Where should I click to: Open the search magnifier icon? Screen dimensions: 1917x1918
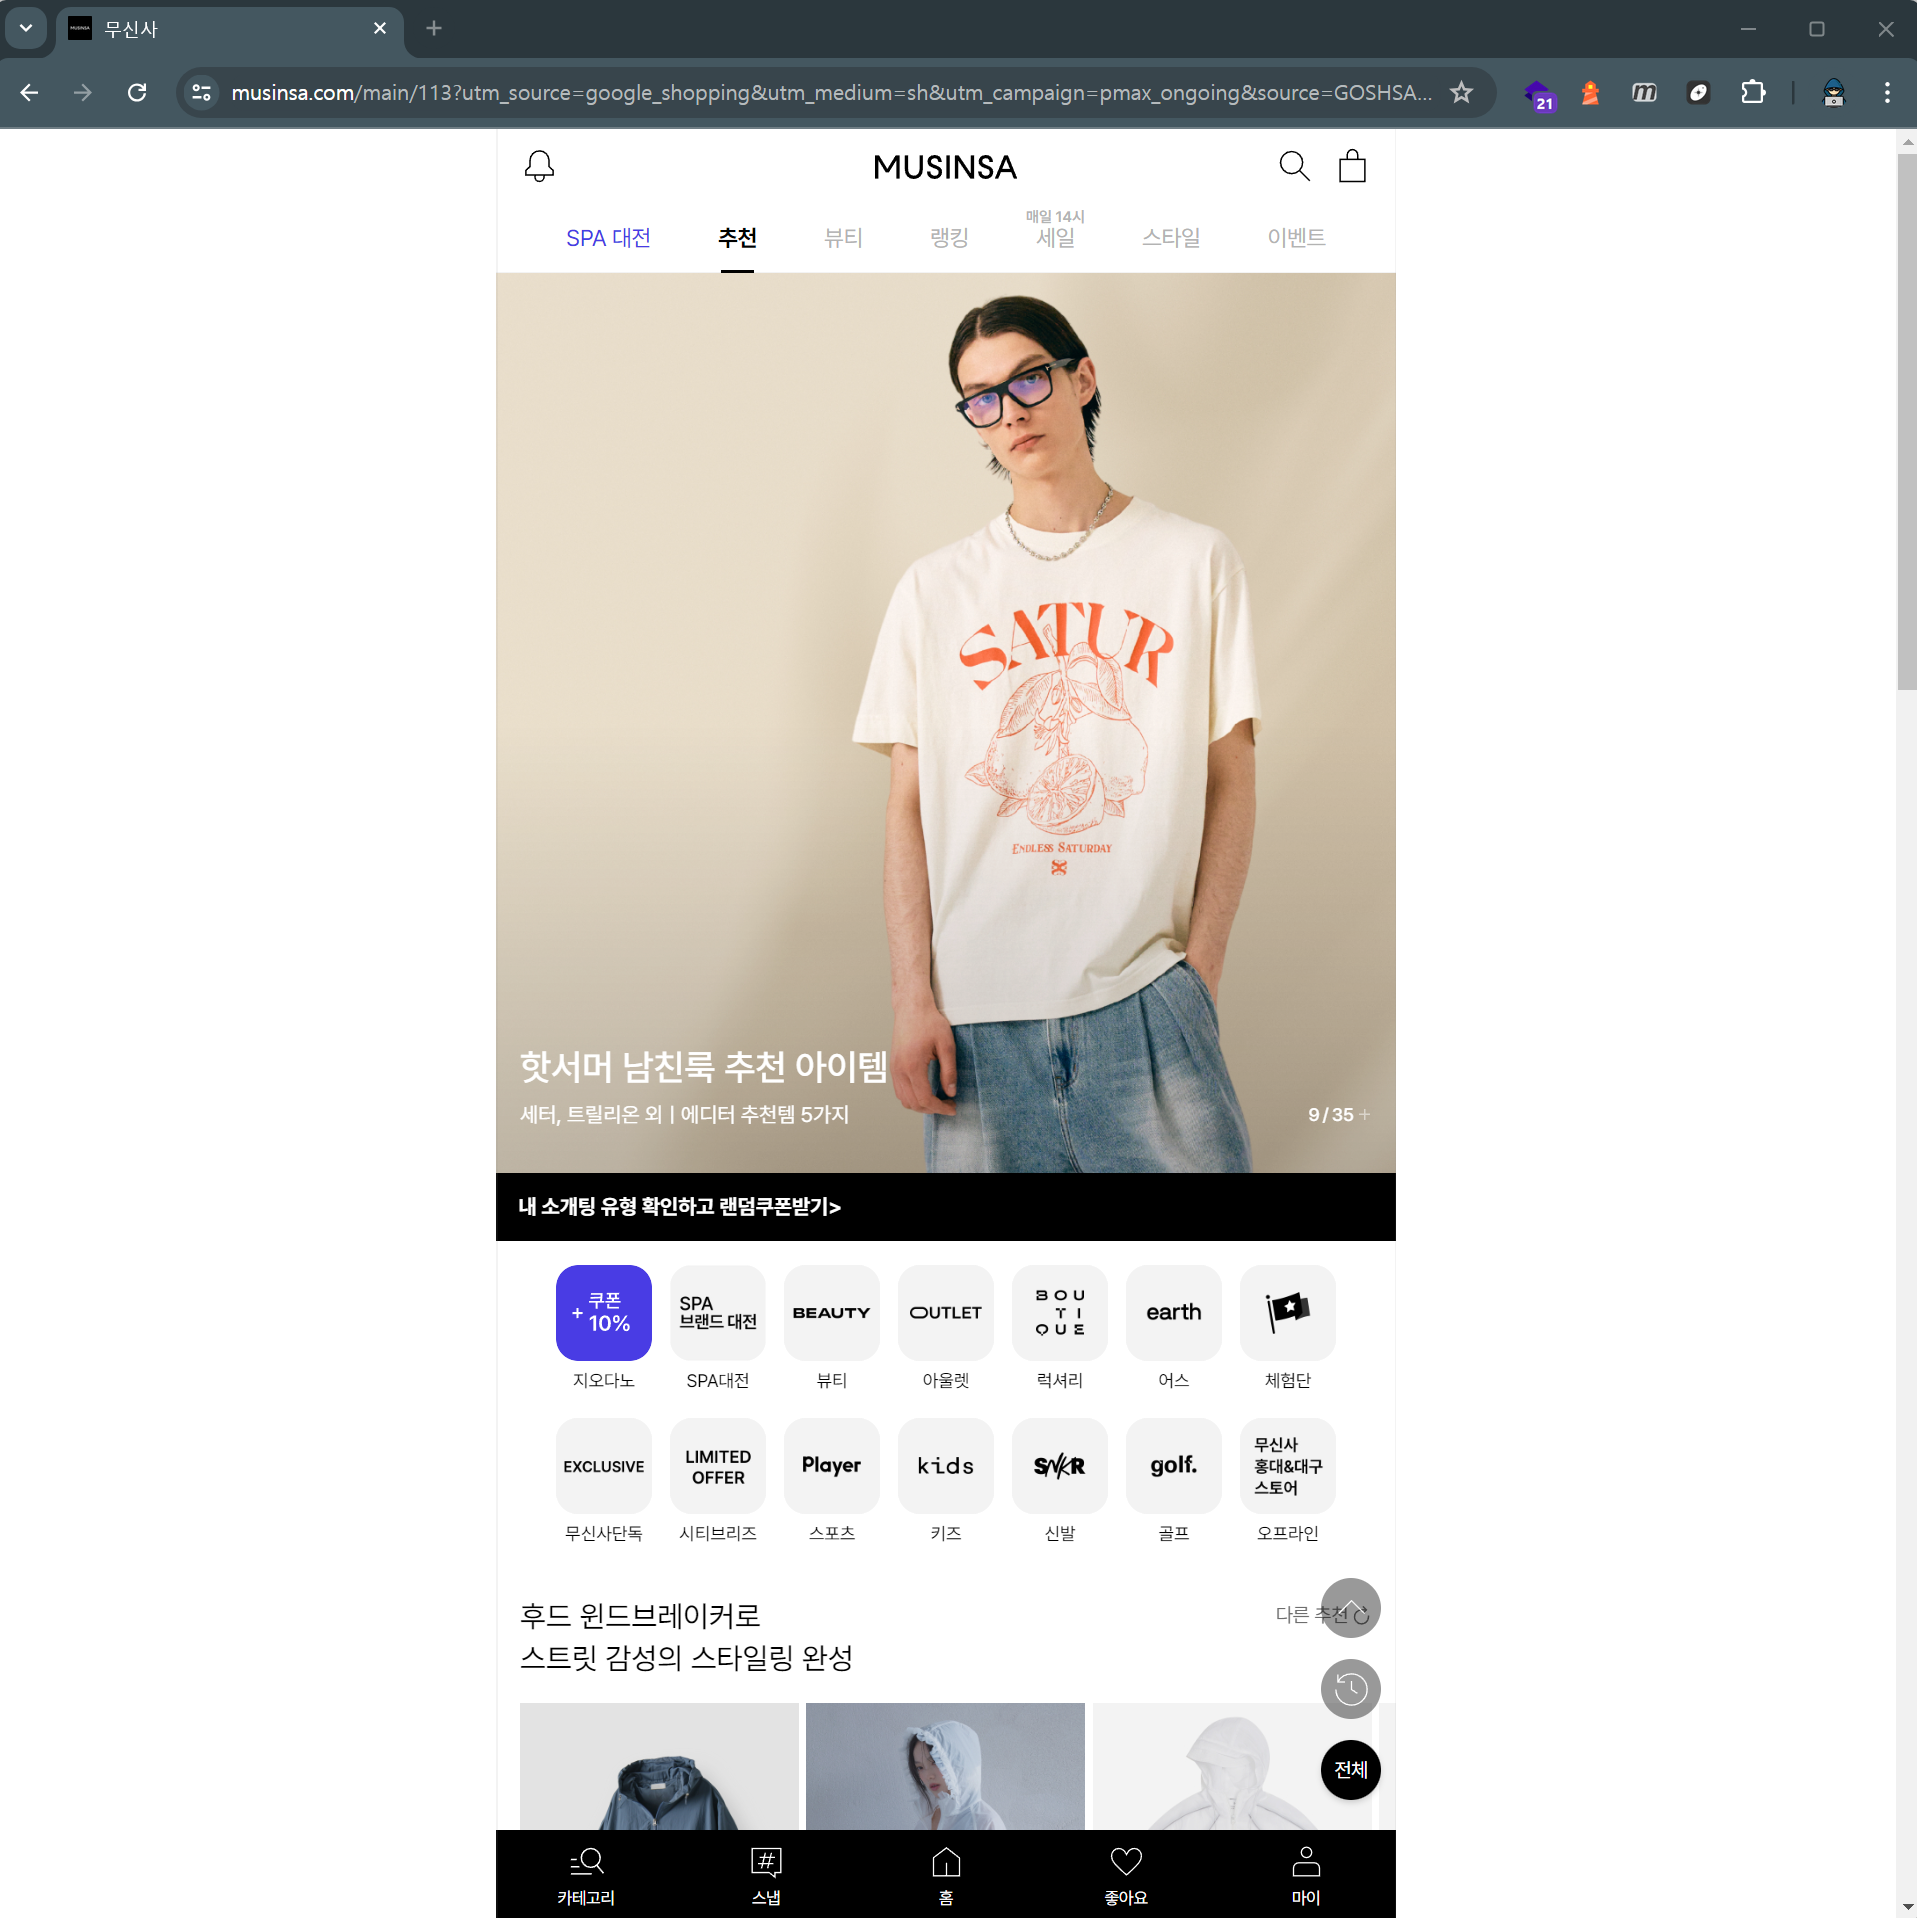1294,166
